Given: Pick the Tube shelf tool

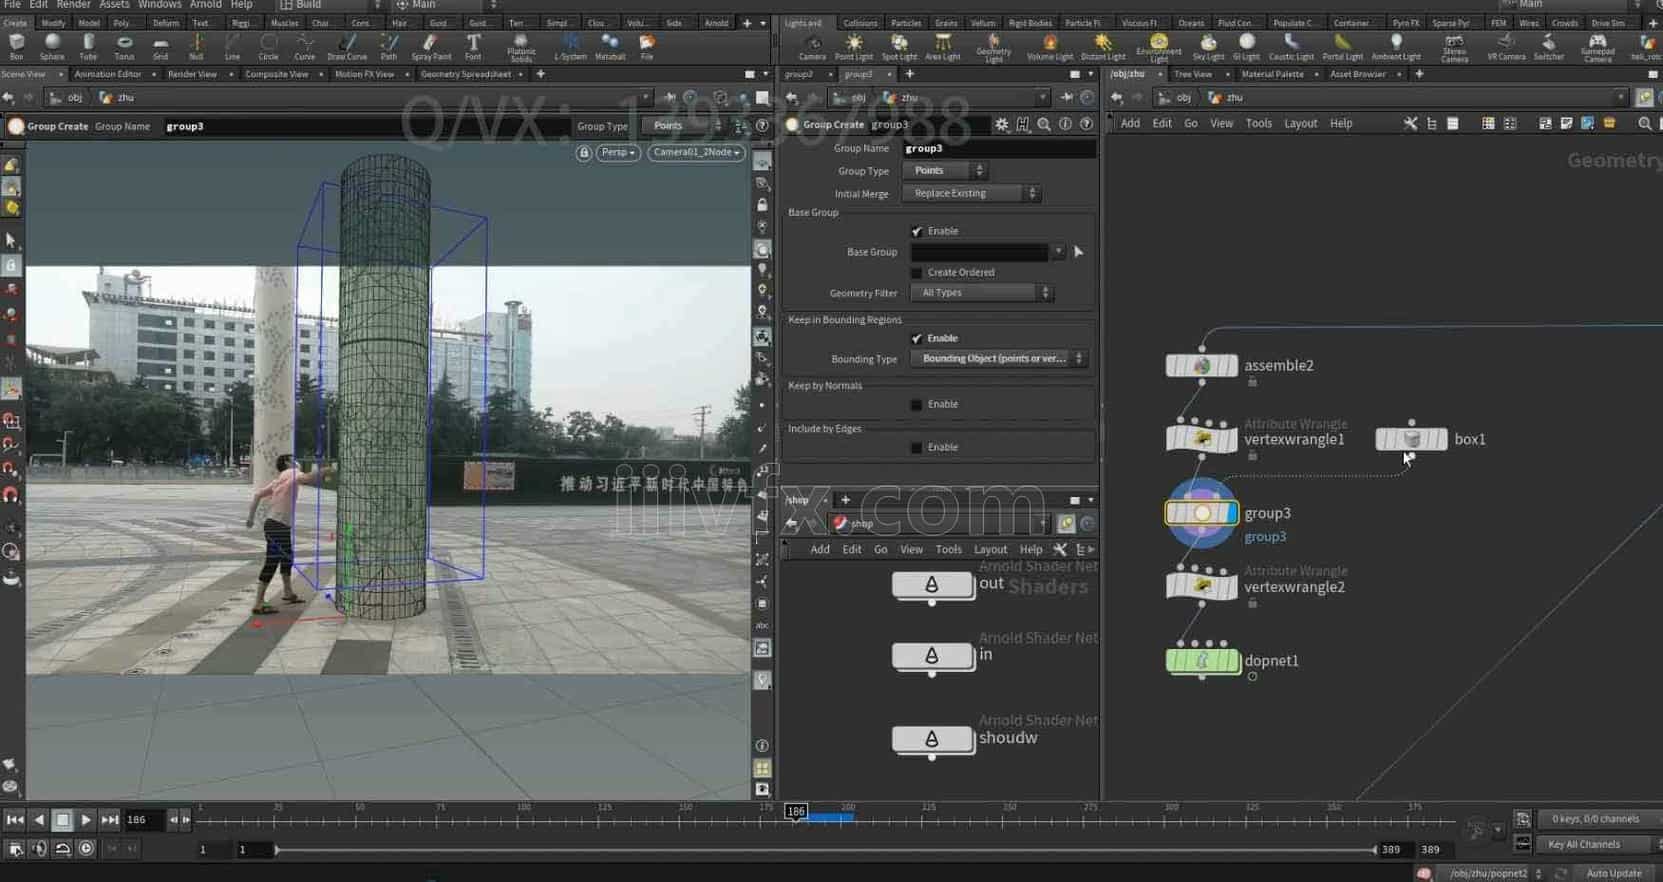Looking at the screenshot, I should 88,46.
